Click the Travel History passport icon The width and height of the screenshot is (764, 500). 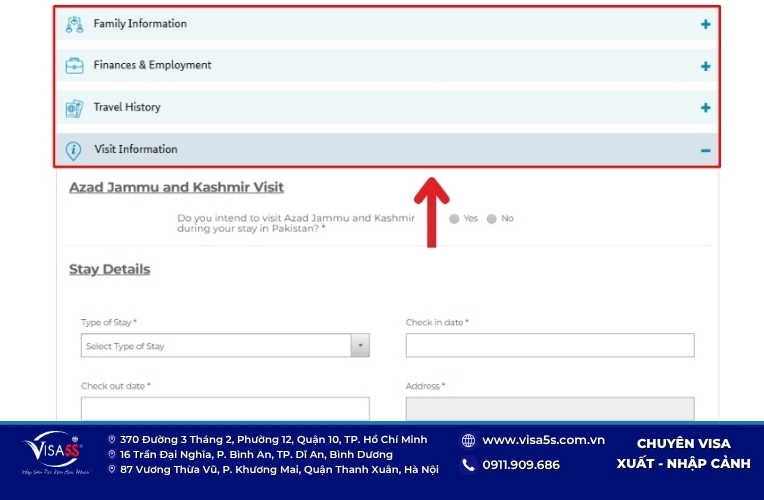pos(75,108)
